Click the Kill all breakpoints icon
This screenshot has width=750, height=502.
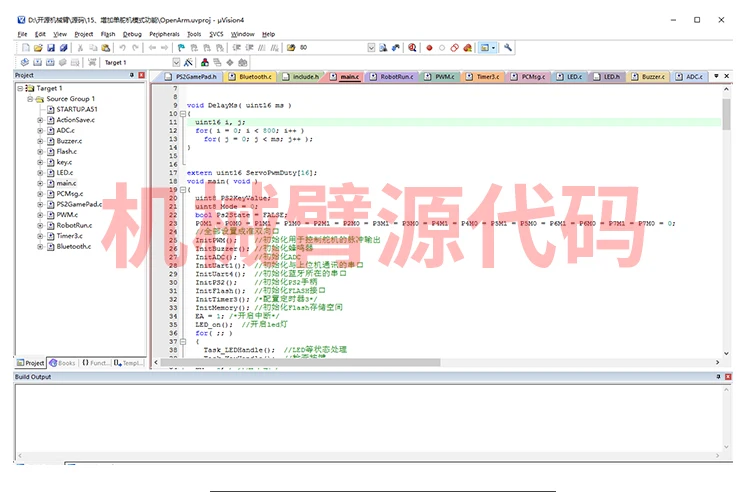click(468, 48)
